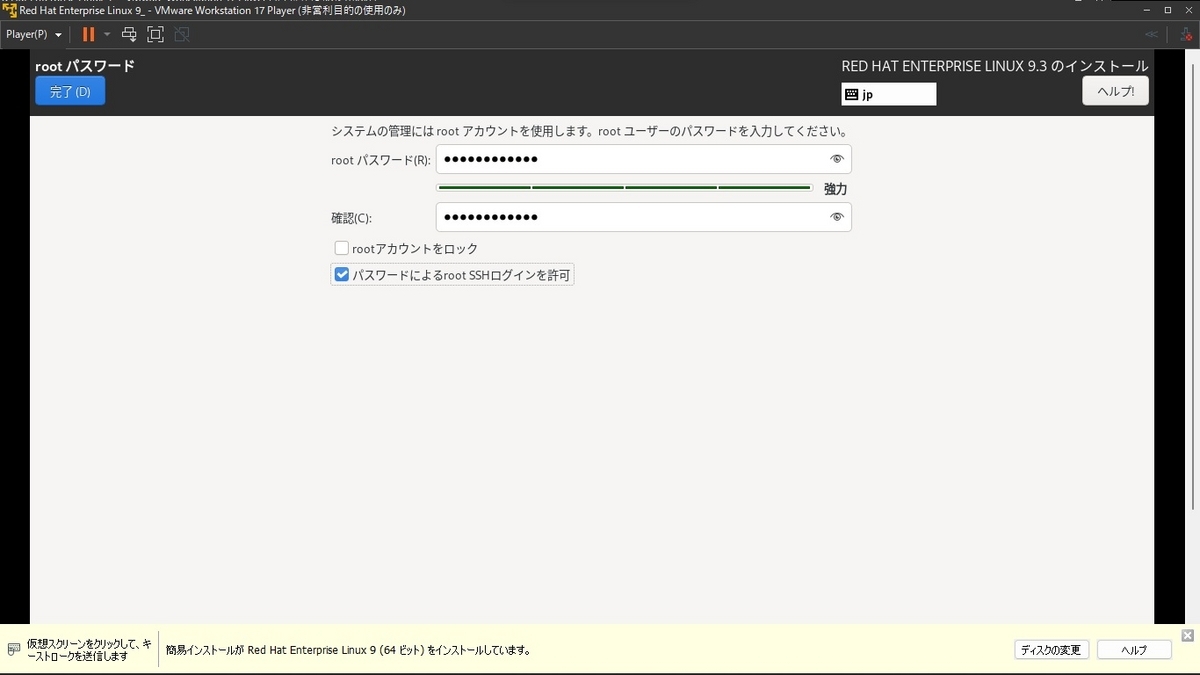Click the root パスワード heading
The height and width of the screenshot is (675, 1200).
click(85, 66)
